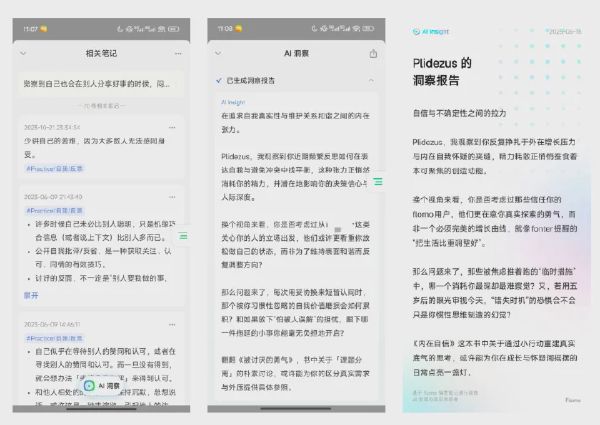Select paragraph starting 换个视角来看 in report image
The image size is (600, 425).
click(x=495, y=221)
